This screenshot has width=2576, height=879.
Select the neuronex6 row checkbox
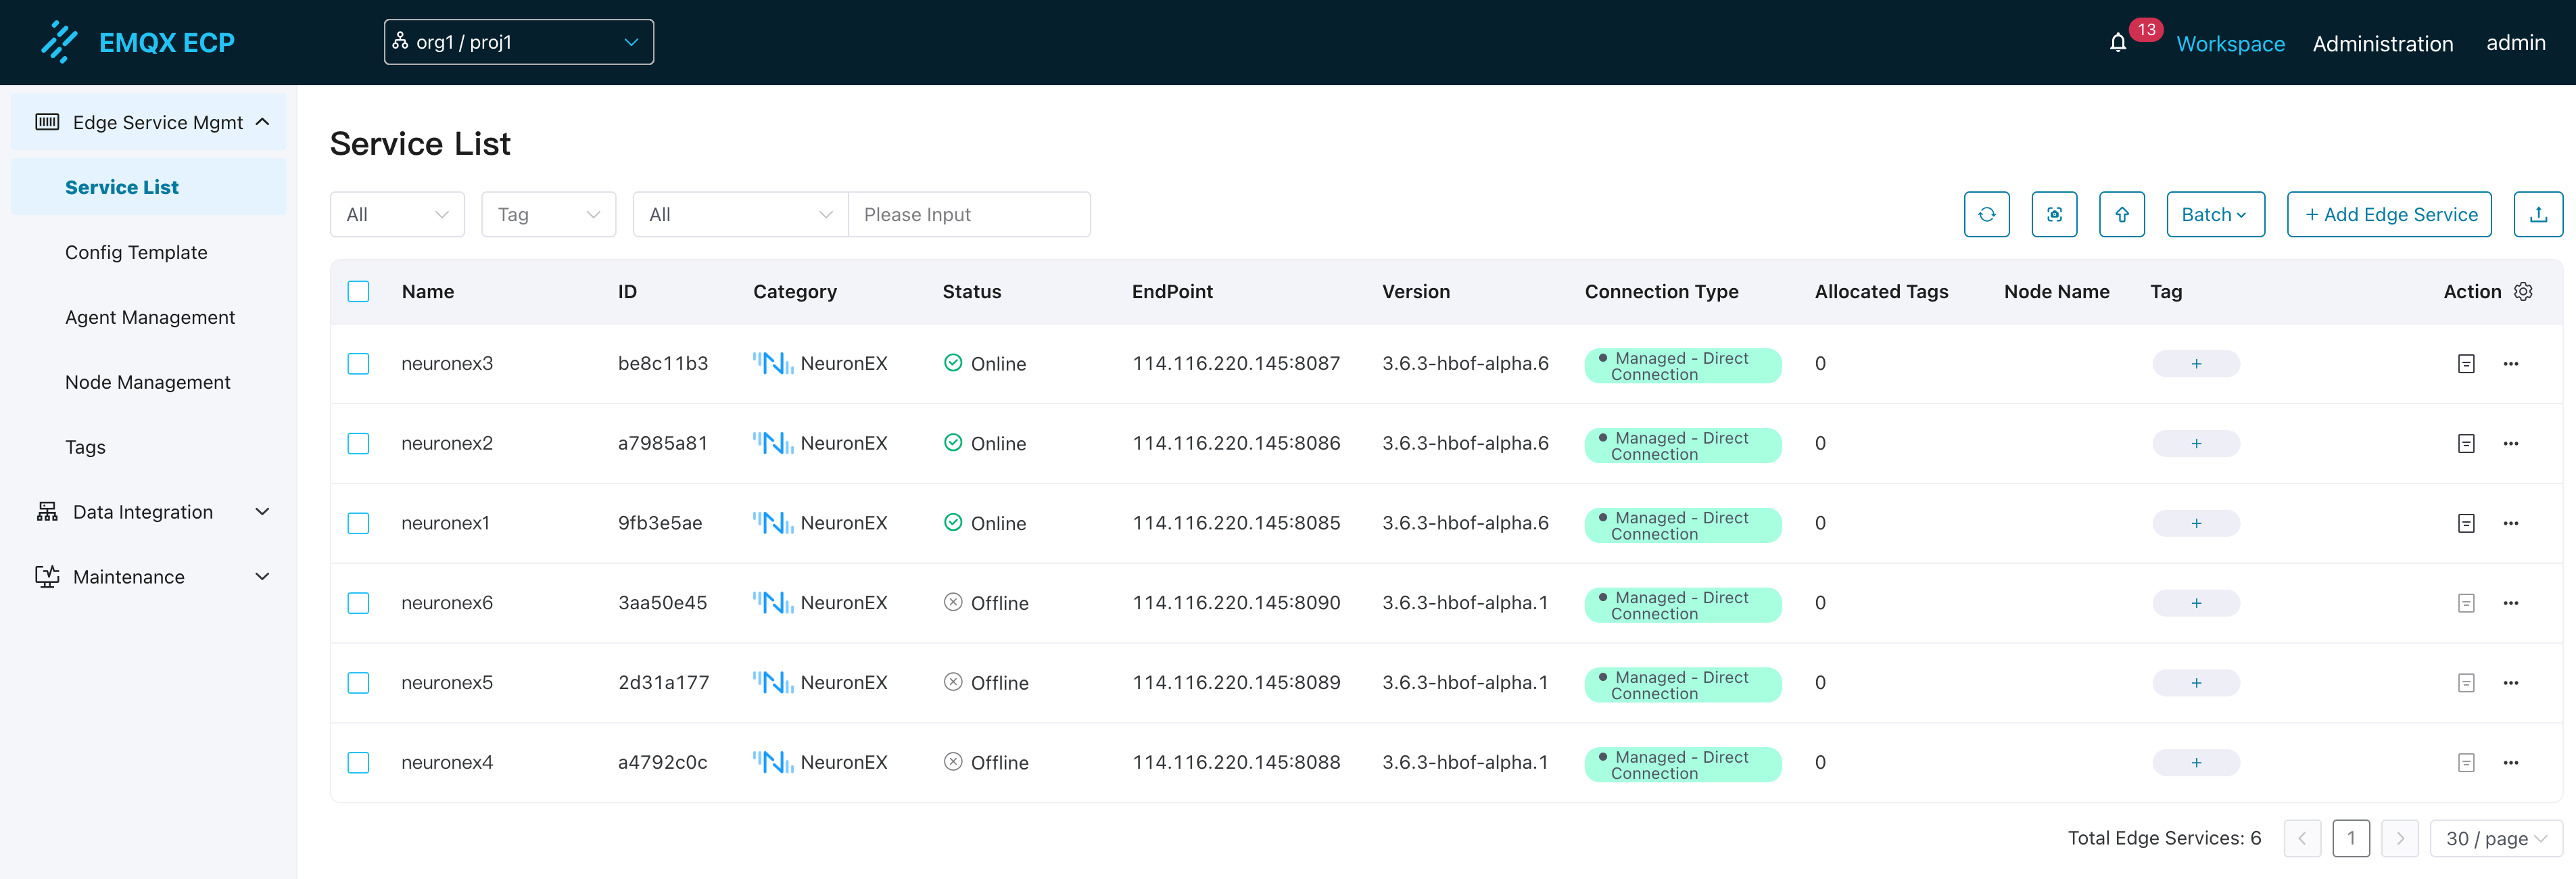pyautogui.click(x=358, y=603)
